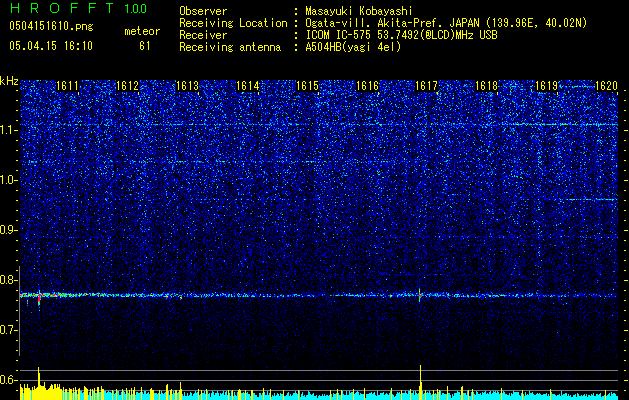
Task: Select the 1615 time marker
Action: (307, 86)
